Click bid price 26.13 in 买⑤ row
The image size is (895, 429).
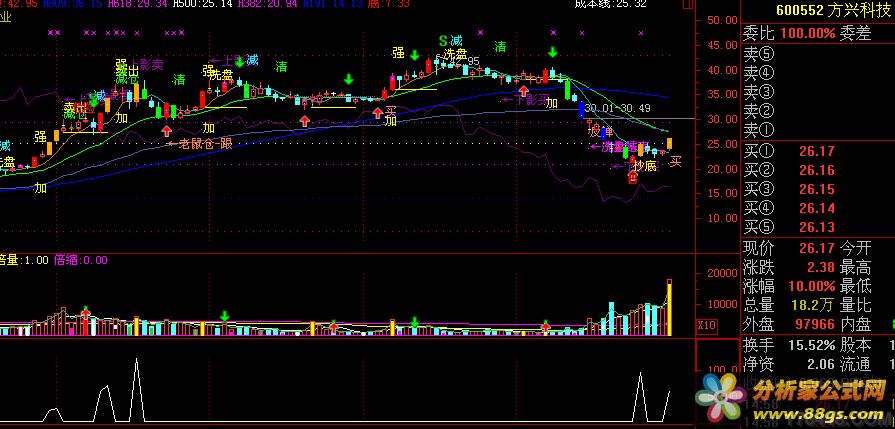[817, 227]
